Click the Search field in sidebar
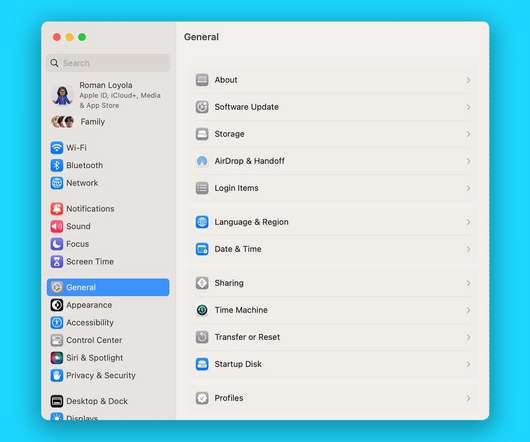The width and height of the screenshot is (530, 442). point(108,63)
